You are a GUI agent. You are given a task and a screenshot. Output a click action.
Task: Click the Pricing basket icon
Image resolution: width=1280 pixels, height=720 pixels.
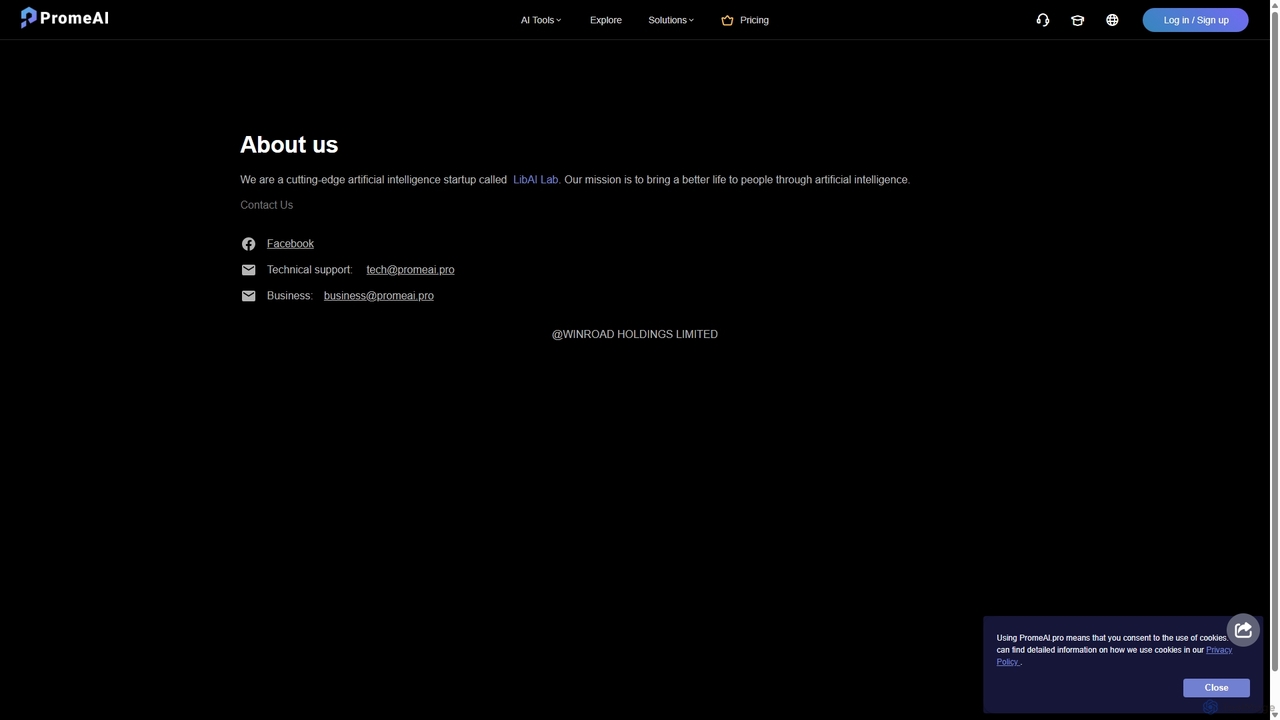click(727, 20)
